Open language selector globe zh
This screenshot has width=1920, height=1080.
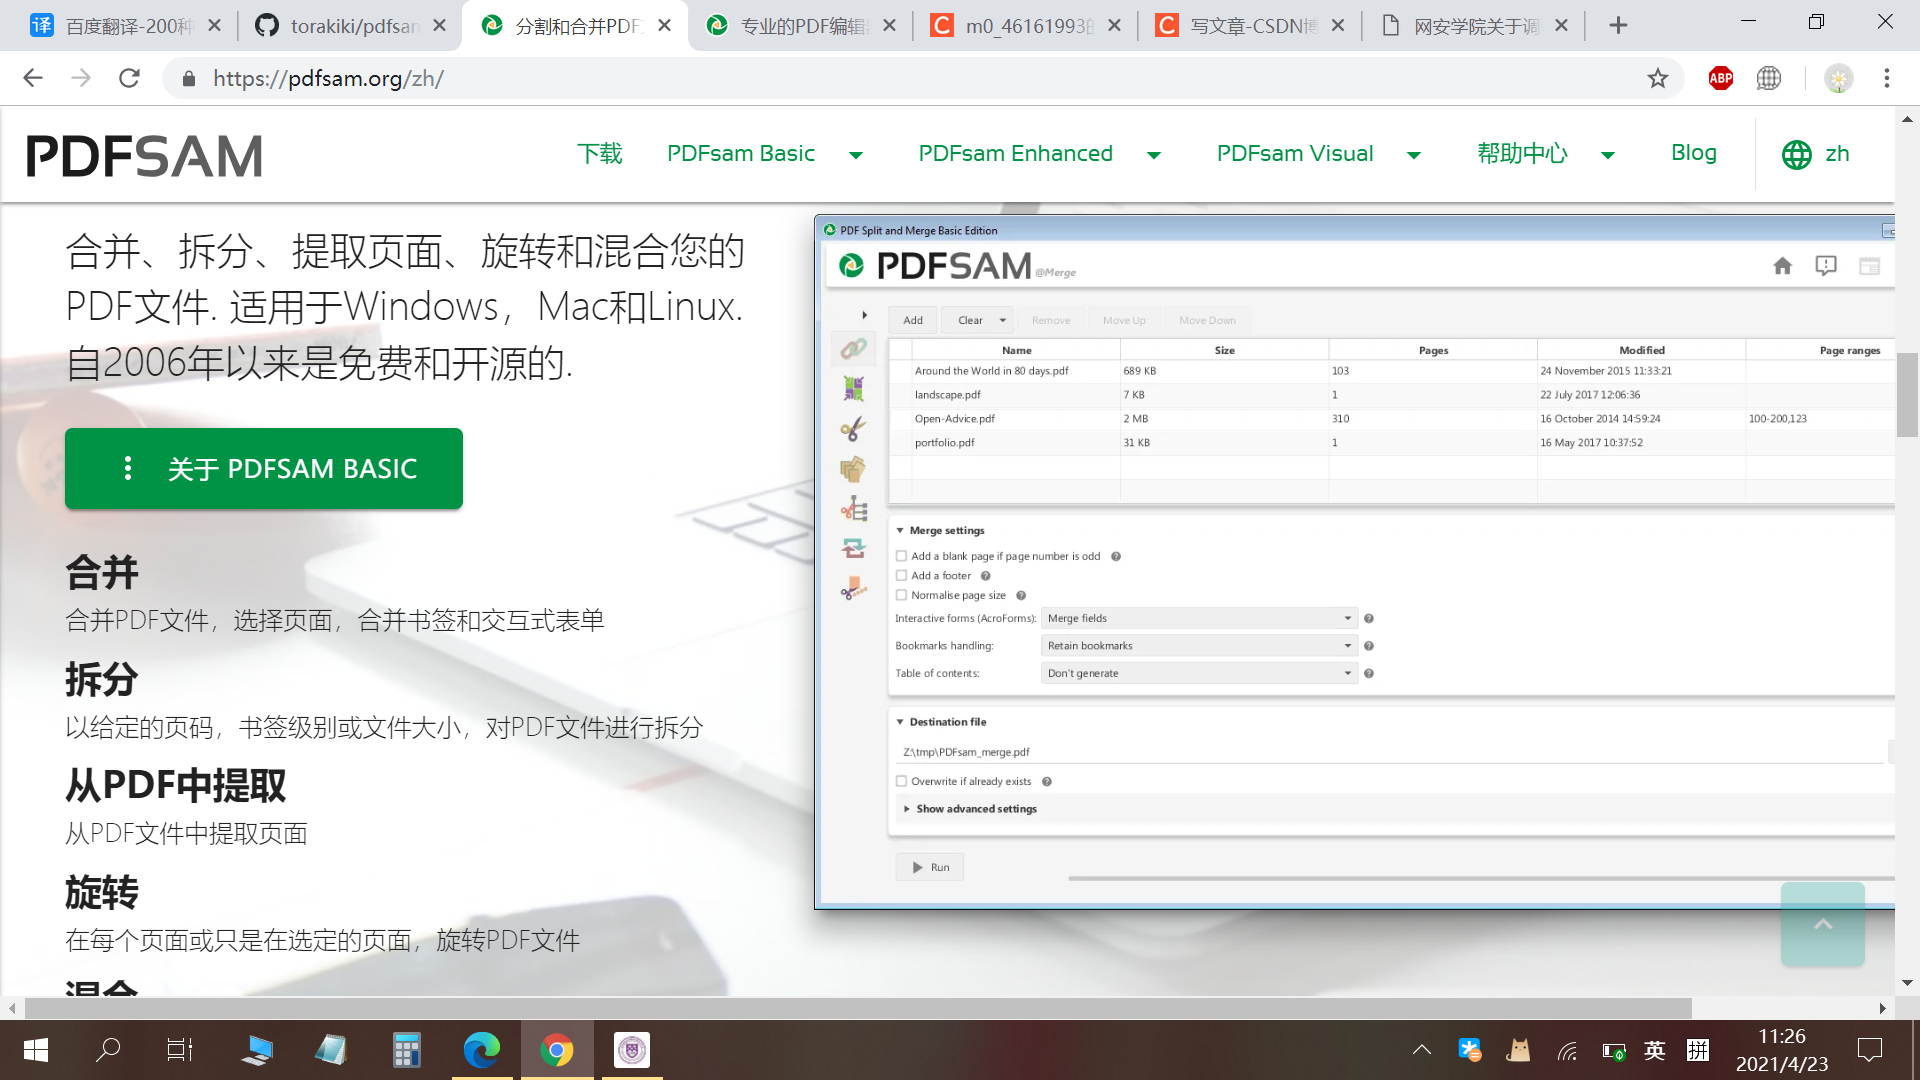(1816, 154)
